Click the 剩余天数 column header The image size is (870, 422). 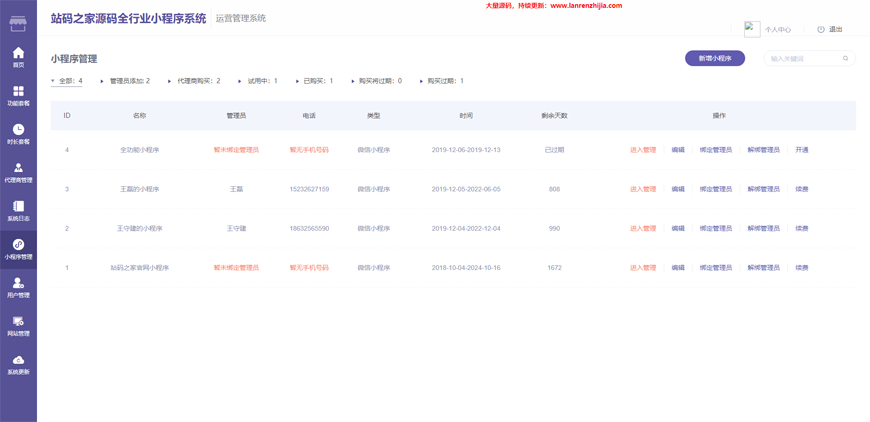point(554,116)
